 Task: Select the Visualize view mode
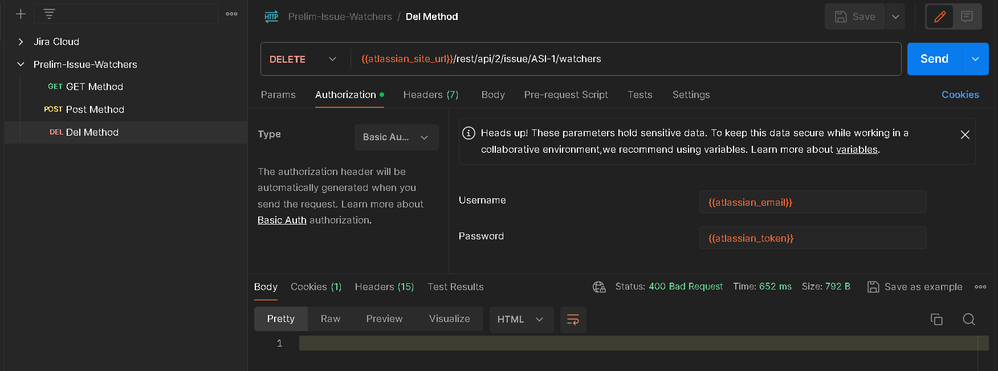(449, 319)
